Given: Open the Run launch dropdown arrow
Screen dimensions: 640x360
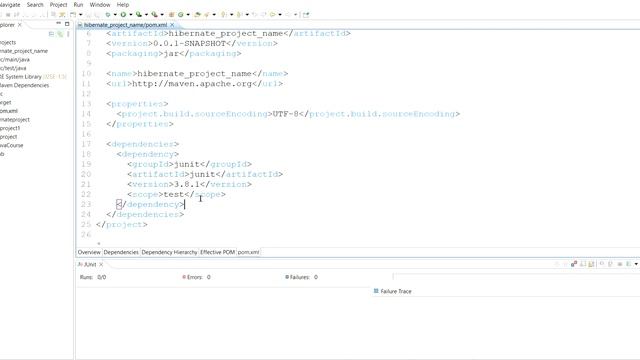Looking at the screenshot, I should 131,14.
